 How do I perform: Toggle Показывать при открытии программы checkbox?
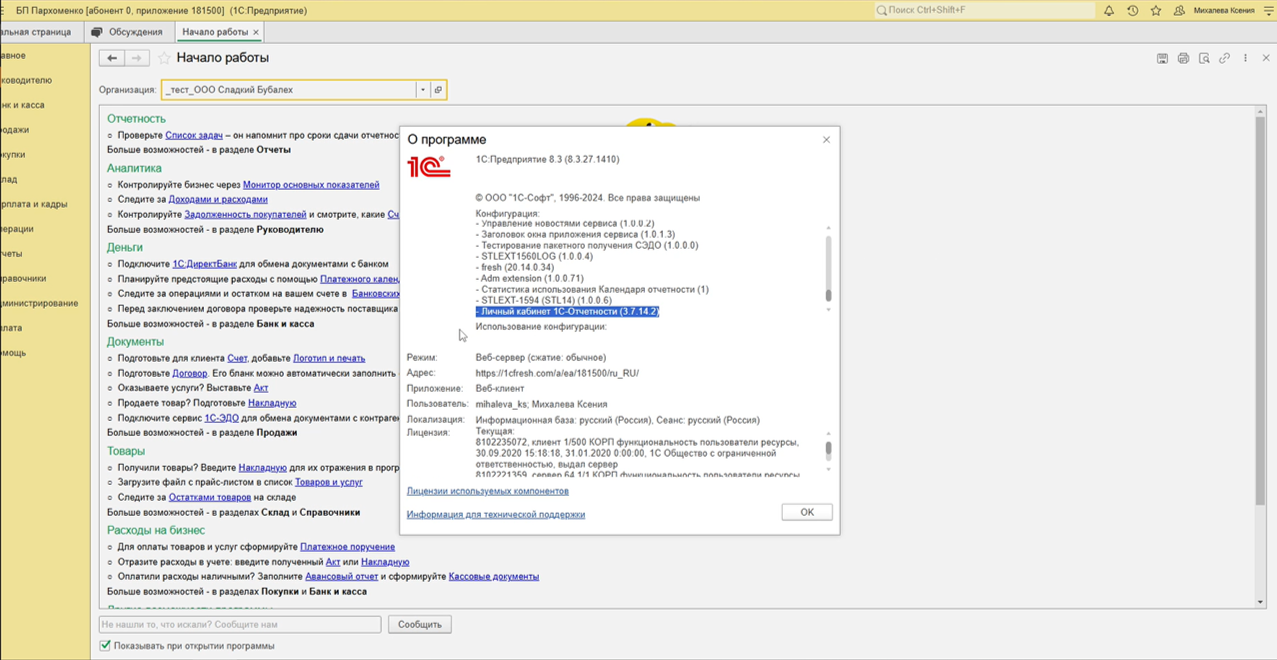click(x=105, y=646)
